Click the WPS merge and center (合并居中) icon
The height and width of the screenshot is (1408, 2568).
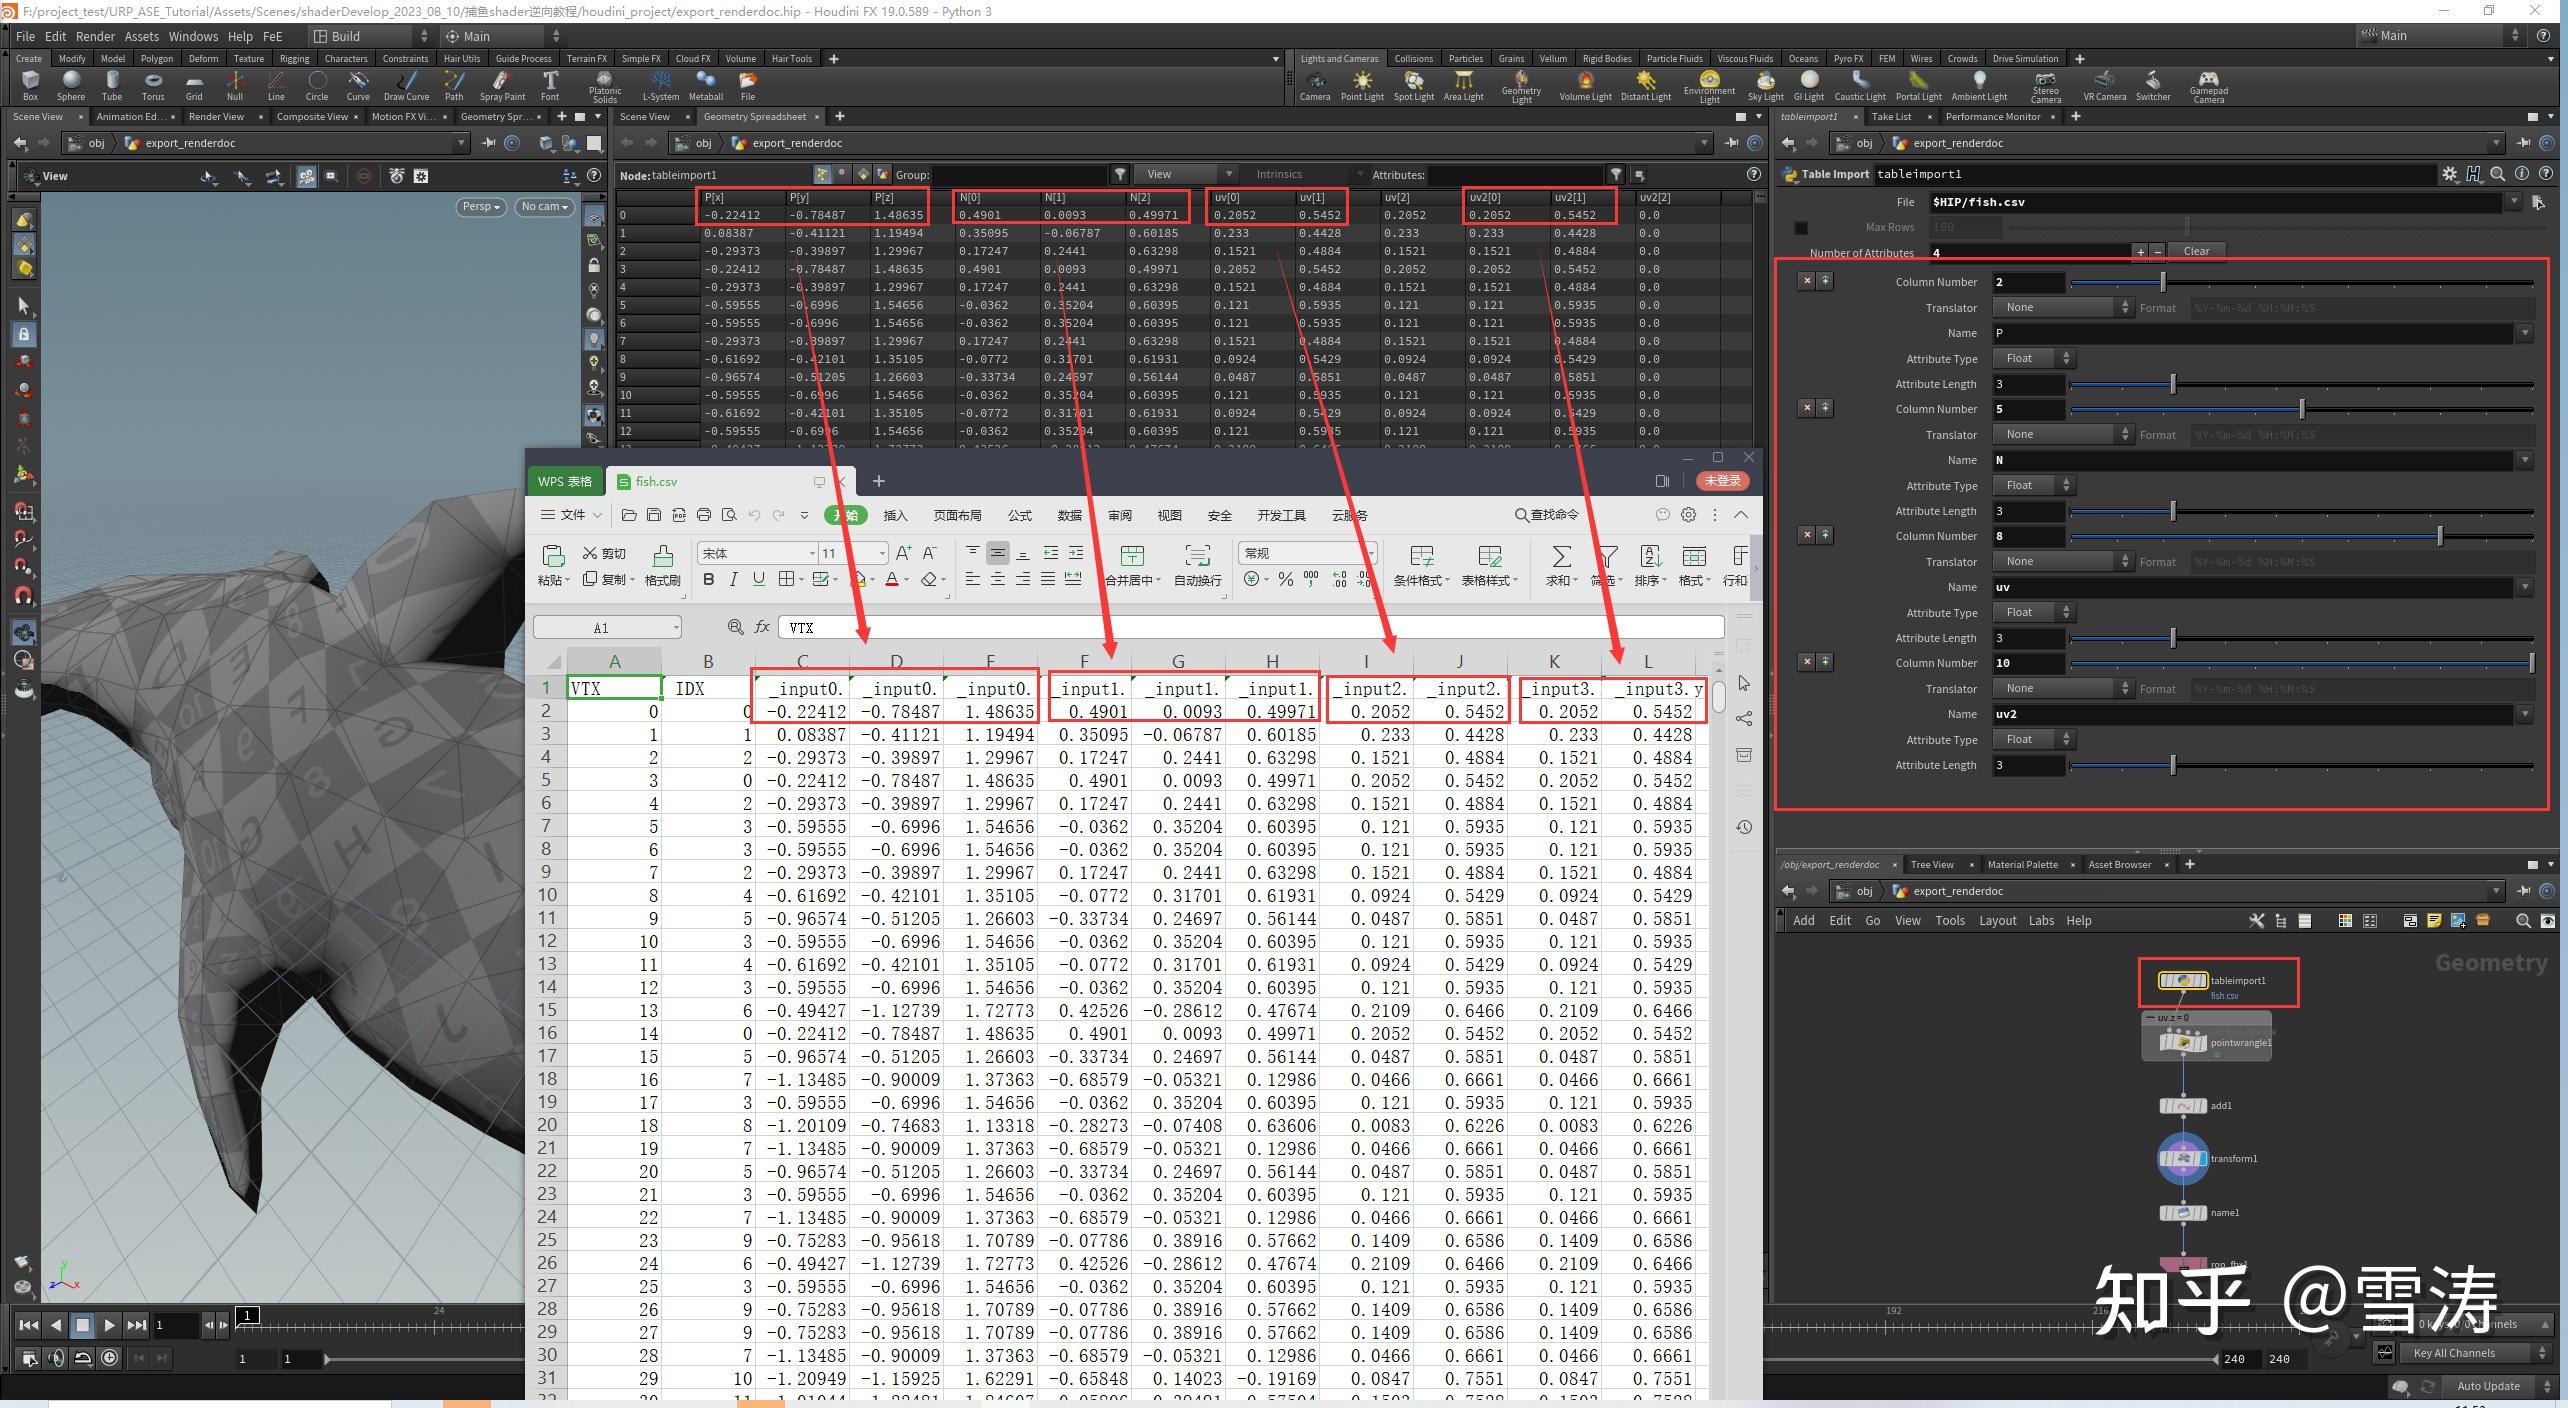(x=1133, y=565)
